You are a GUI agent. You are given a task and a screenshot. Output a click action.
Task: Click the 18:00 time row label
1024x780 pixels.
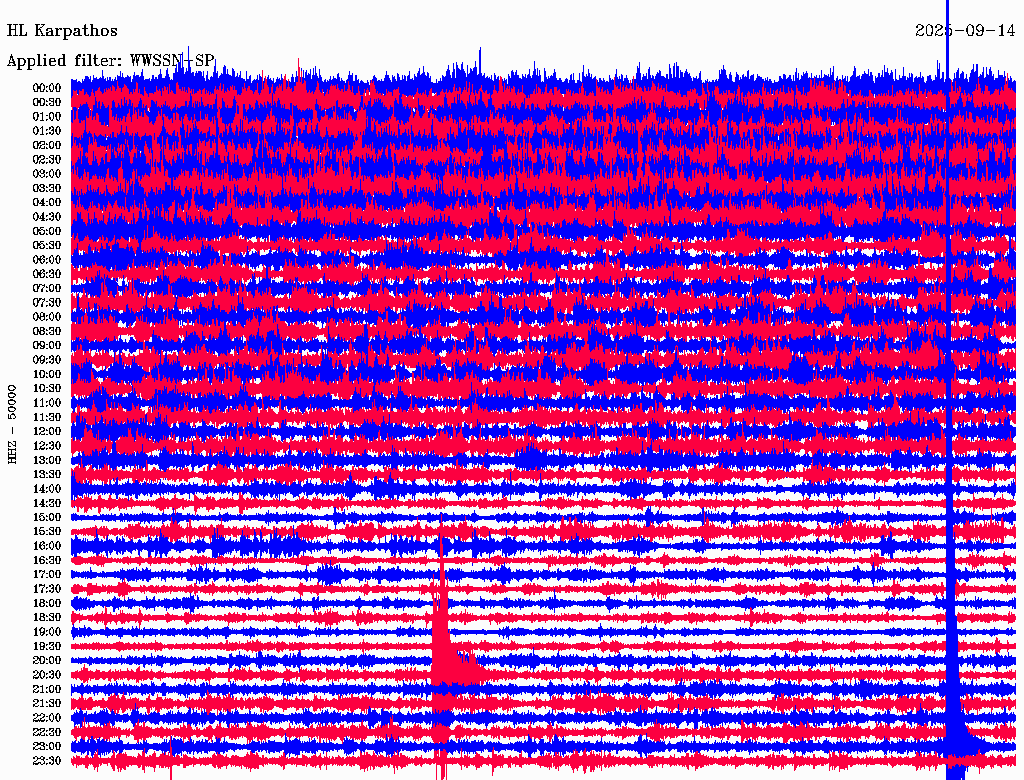click(x=47, y=603)
